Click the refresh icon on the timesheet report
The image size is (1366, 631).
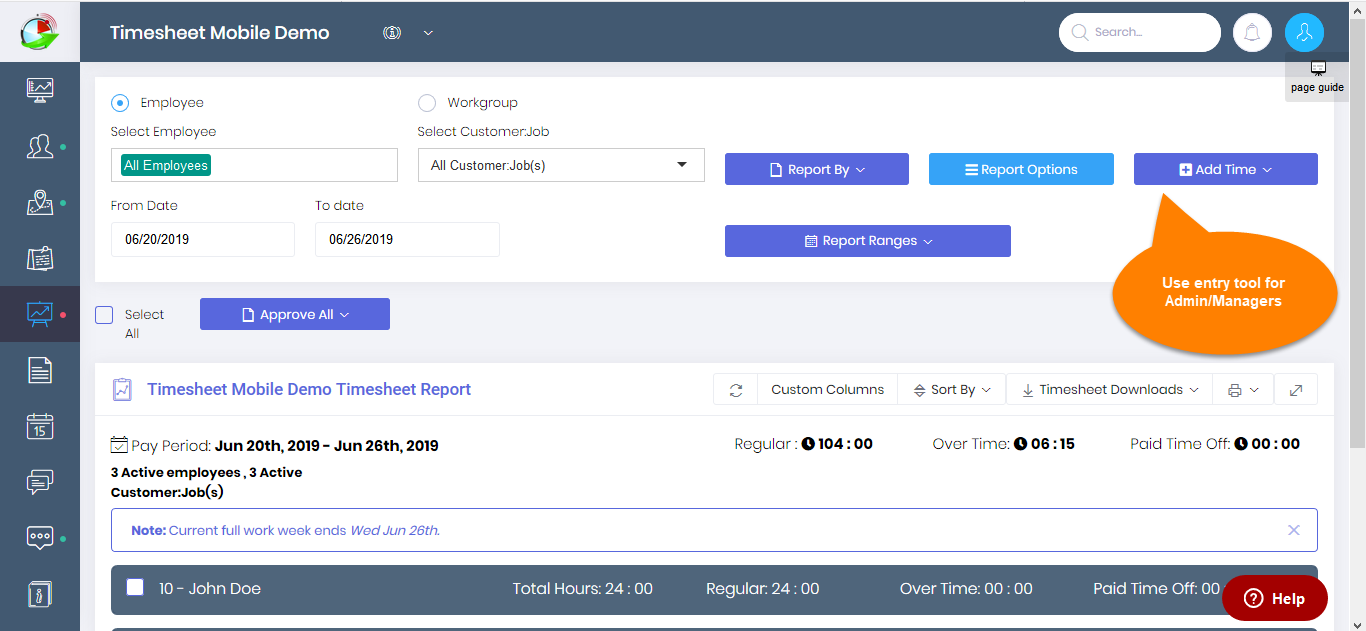coord(735,389)
